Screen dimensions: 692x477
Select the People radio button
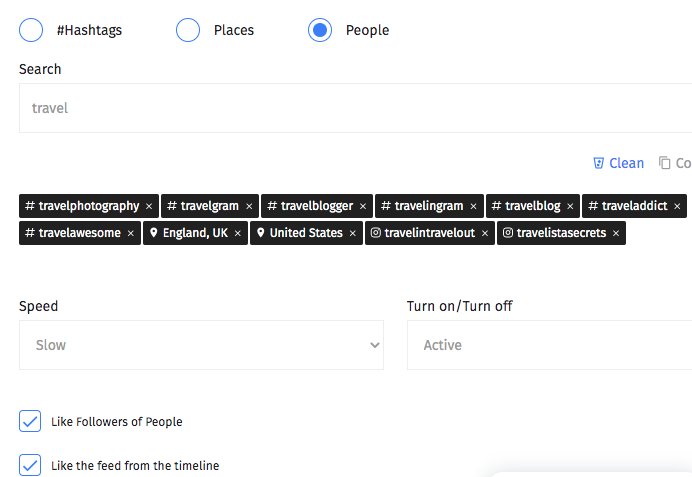320,30
